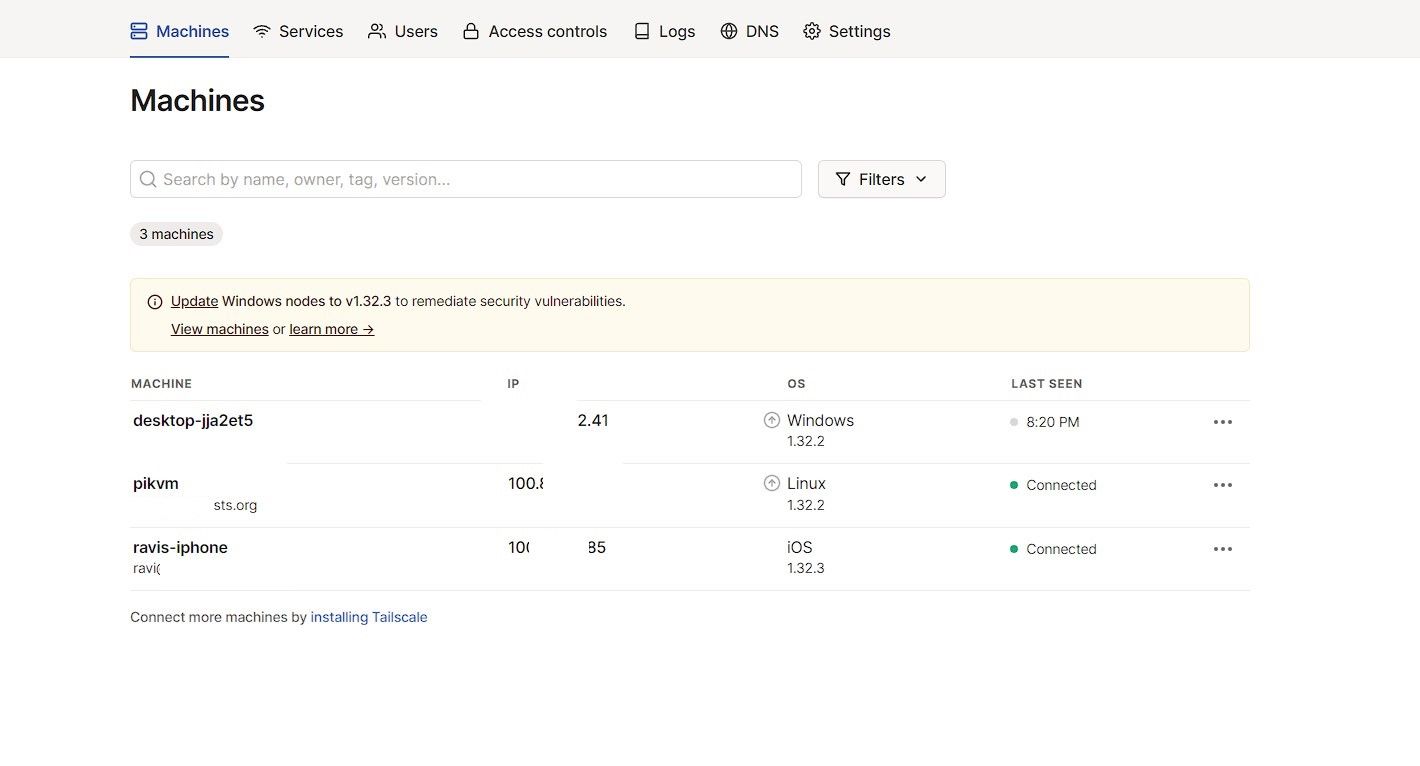Click the info icon in update banner
The width and height of the screenshot is (1420, 766).
point(155,301)
